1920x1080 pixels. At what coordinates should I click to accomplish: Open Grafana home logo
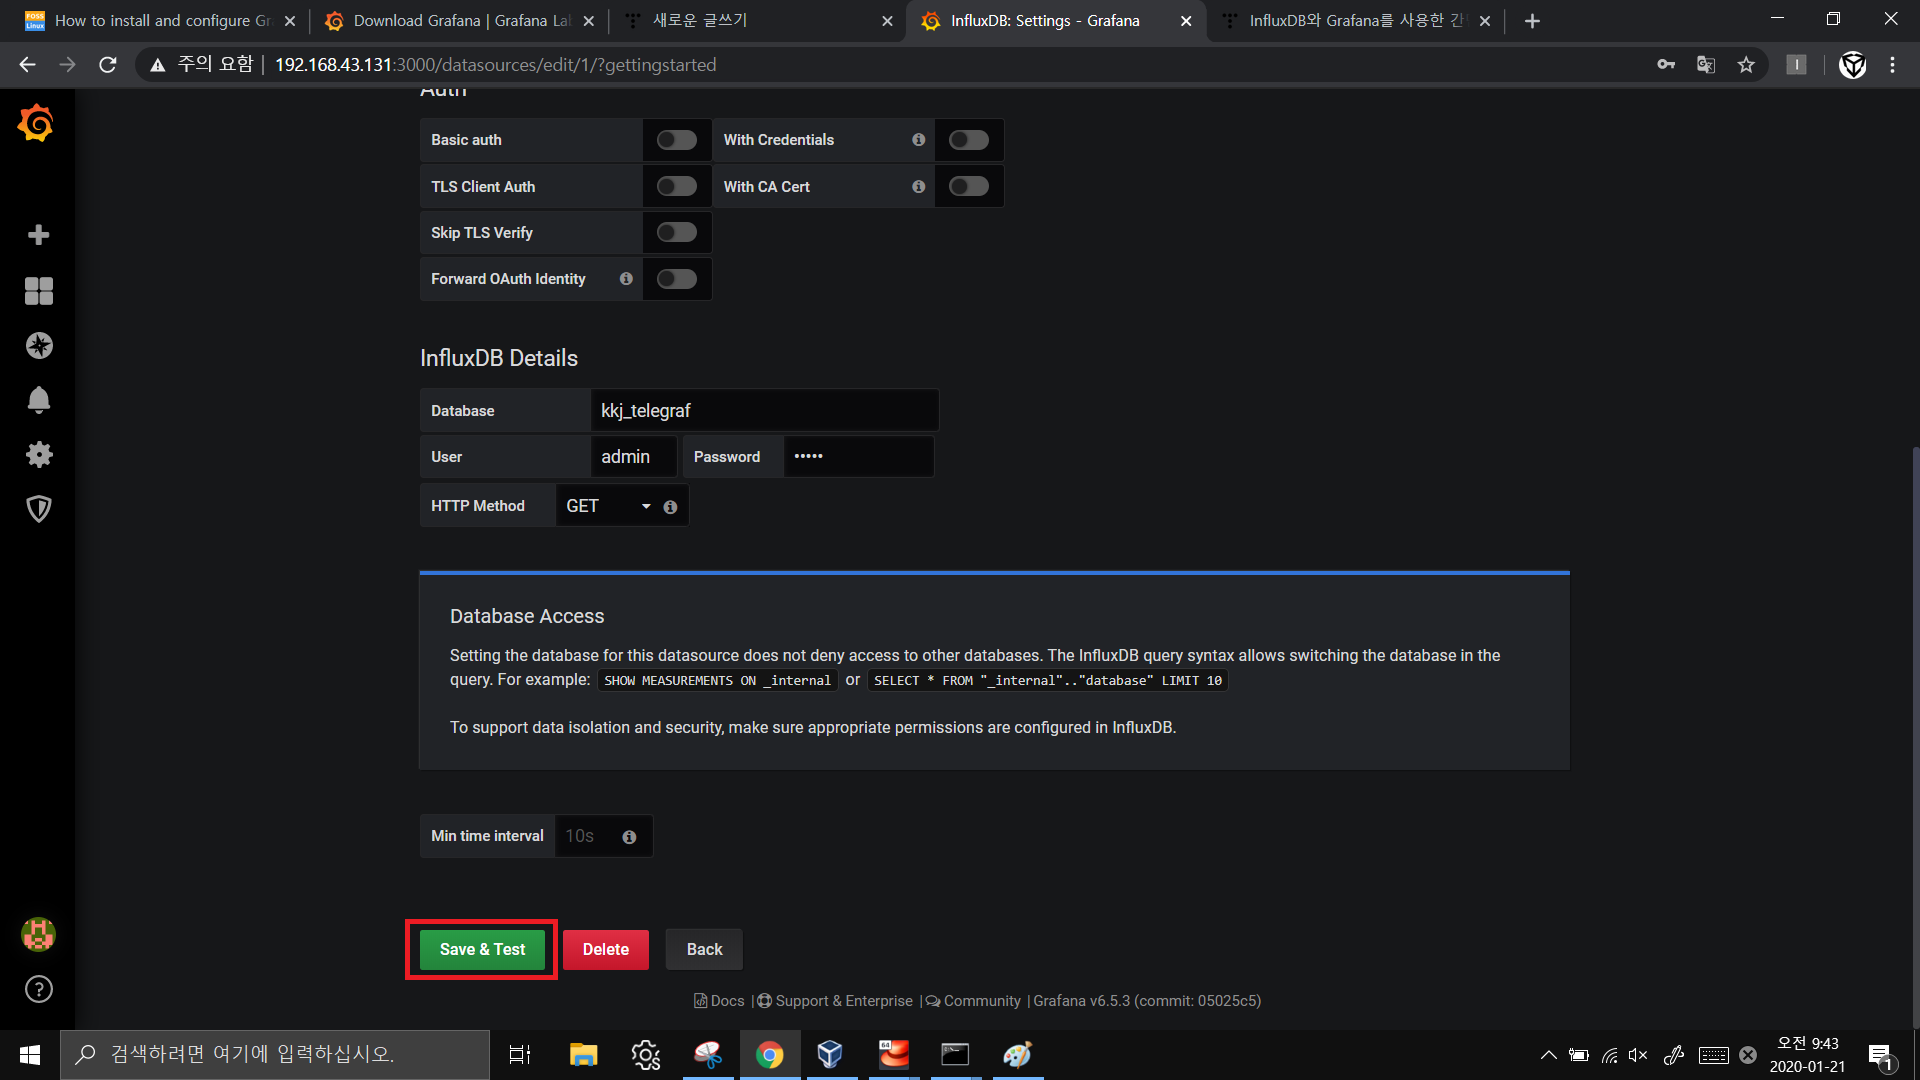37,124
